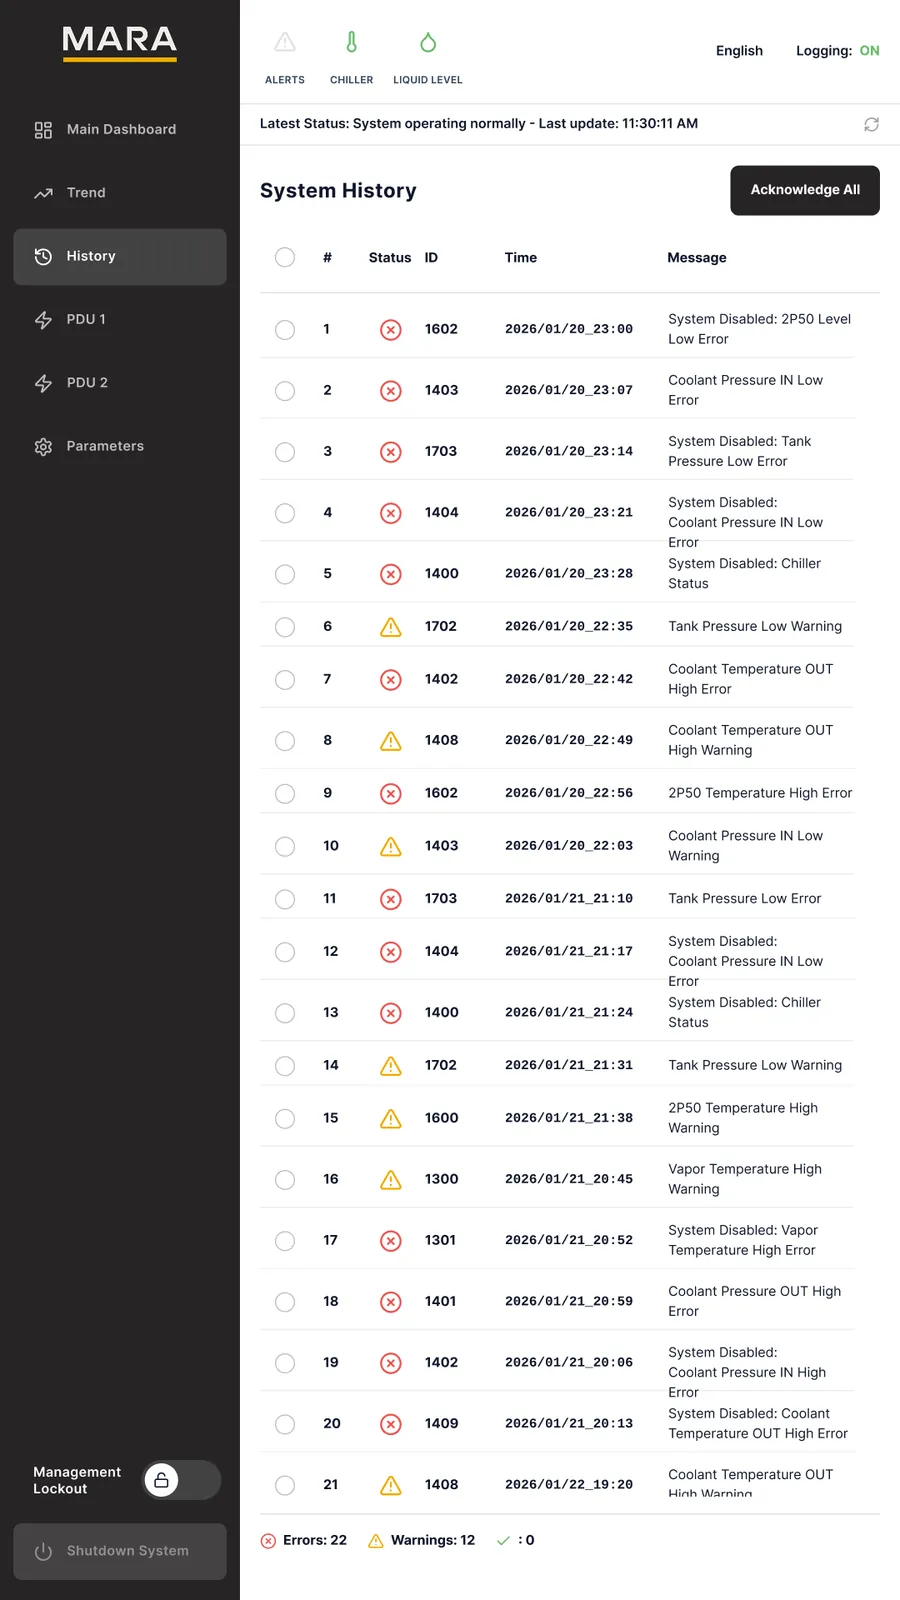
Task: Open the Parameters page
Action: [120, 446]
